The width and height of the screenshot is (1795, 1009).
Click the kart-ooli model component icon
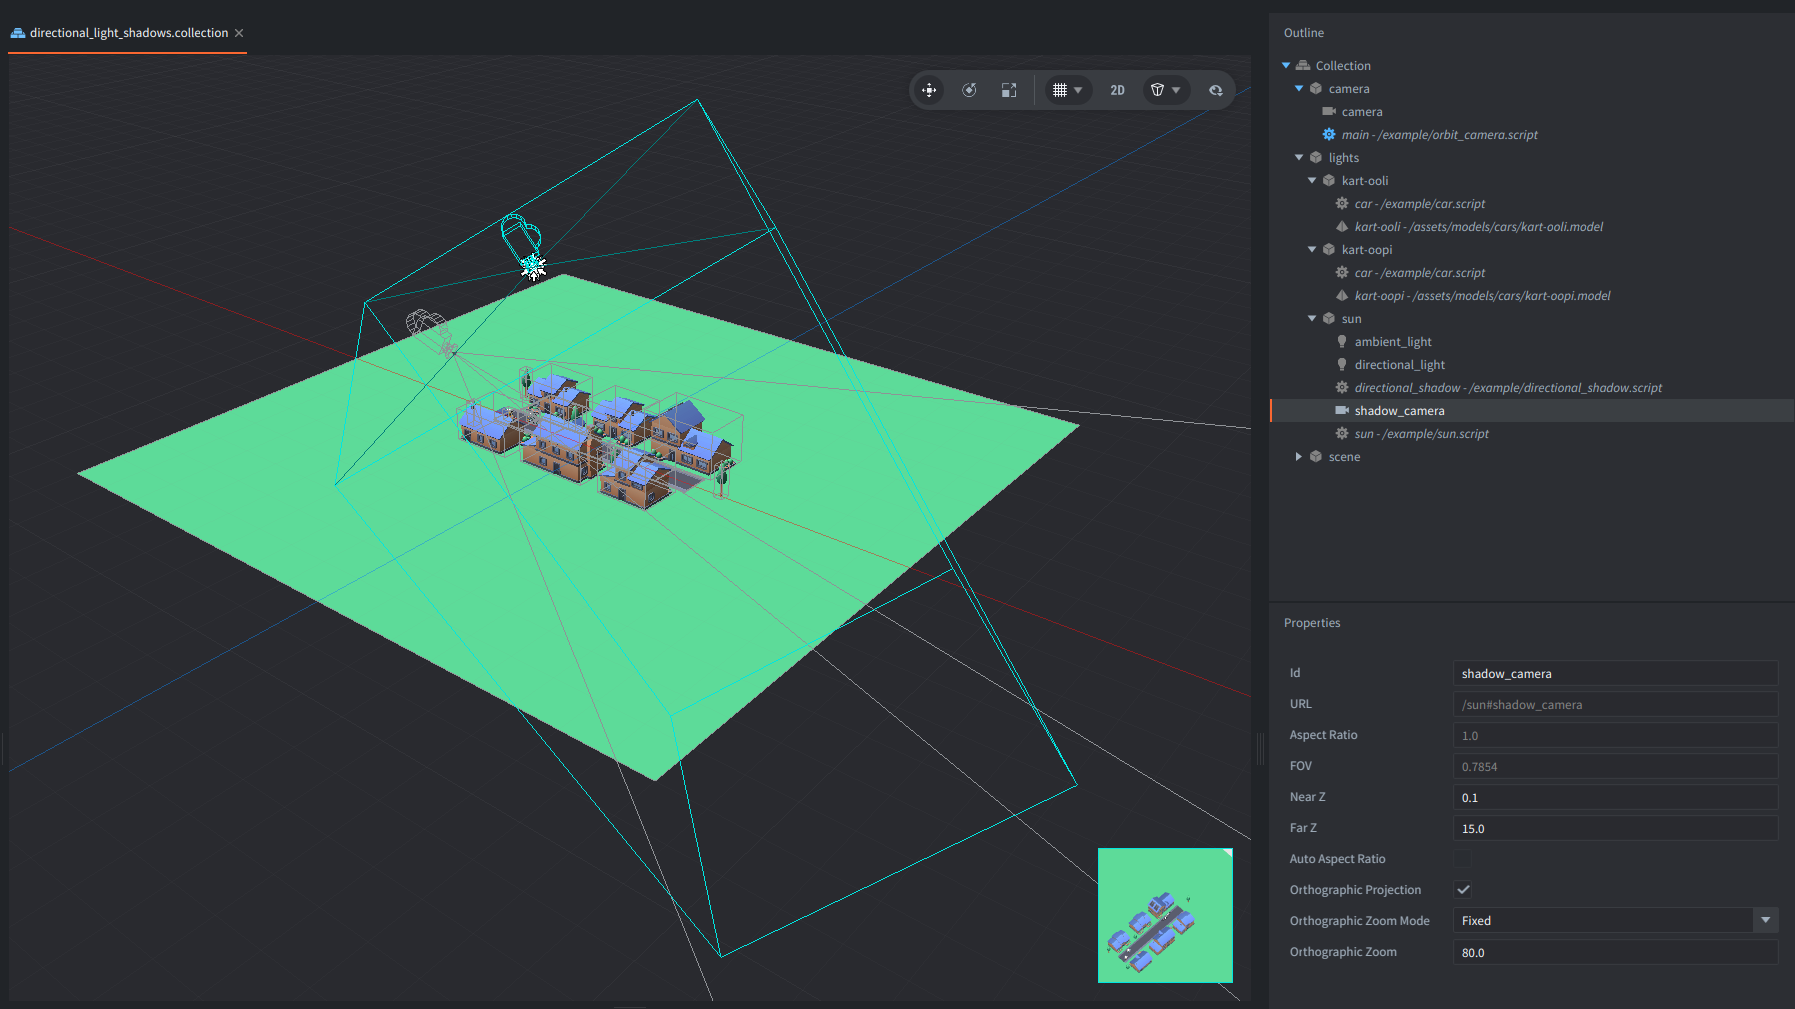coord(1342,227)
